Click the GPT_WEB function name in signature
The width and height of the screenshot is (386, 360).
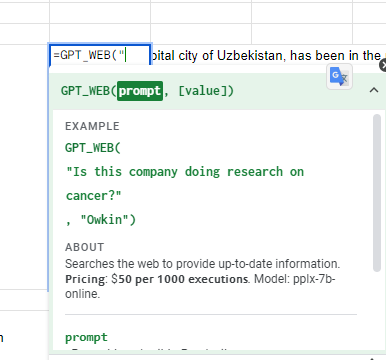(85, 91)
